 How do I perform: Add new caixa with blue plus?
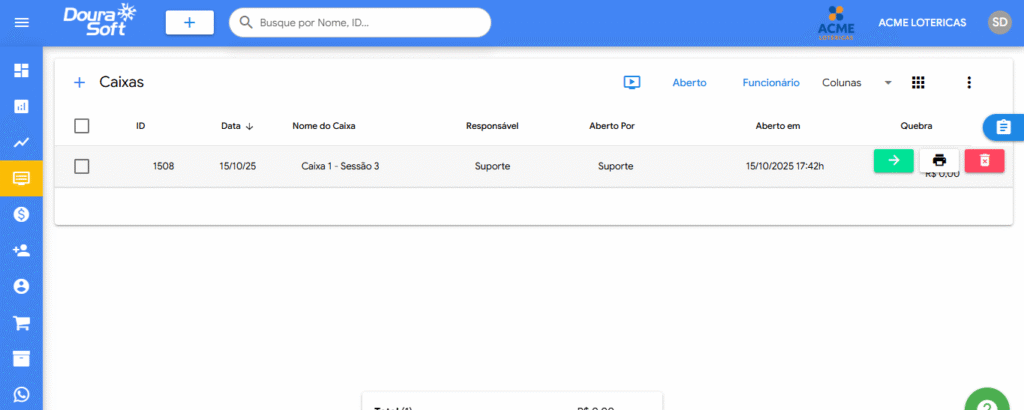click(x=80, y=83)
